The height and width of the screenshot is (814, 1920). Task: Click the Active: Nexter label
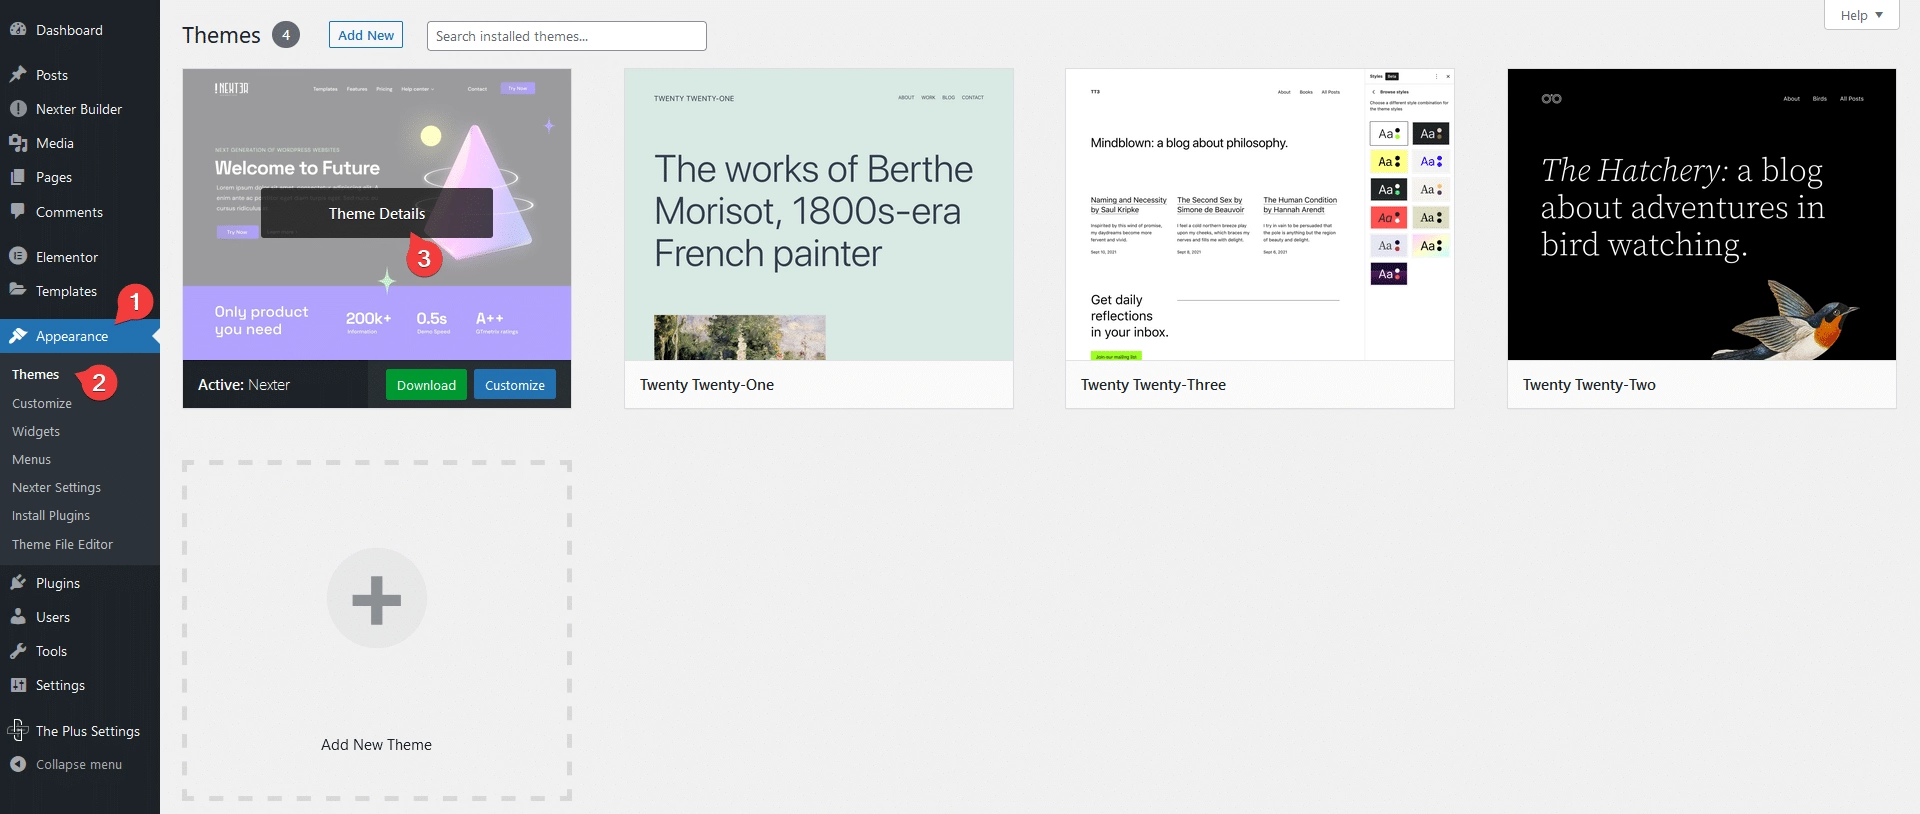coord(244,385)
